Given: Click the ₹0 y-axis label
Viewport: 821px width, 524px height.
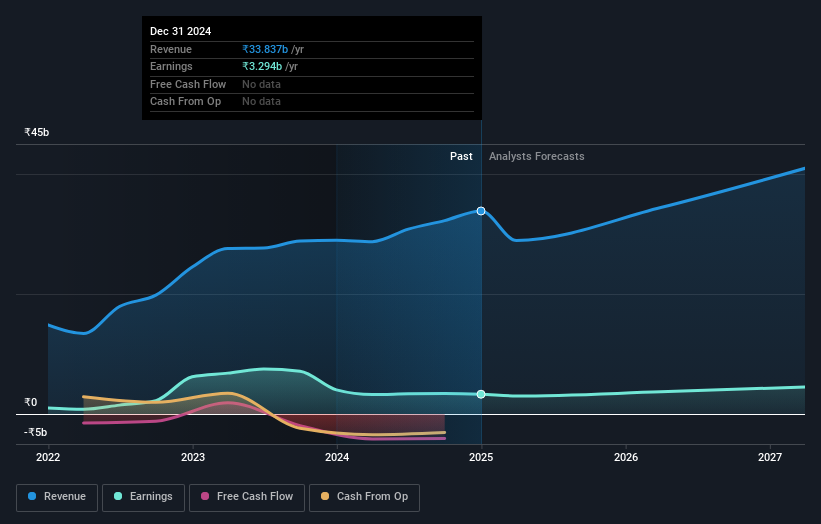Looking at the screenshot, I should click(x=31, y=402).
